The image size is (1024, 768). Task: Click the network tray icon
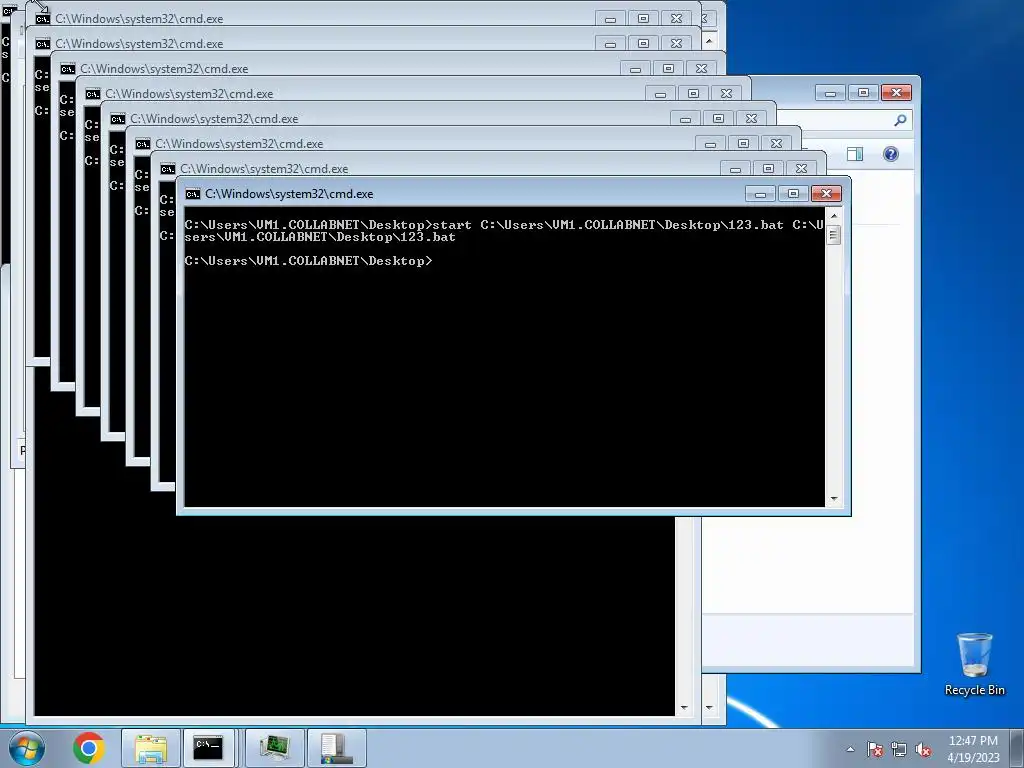coord(899,749)
